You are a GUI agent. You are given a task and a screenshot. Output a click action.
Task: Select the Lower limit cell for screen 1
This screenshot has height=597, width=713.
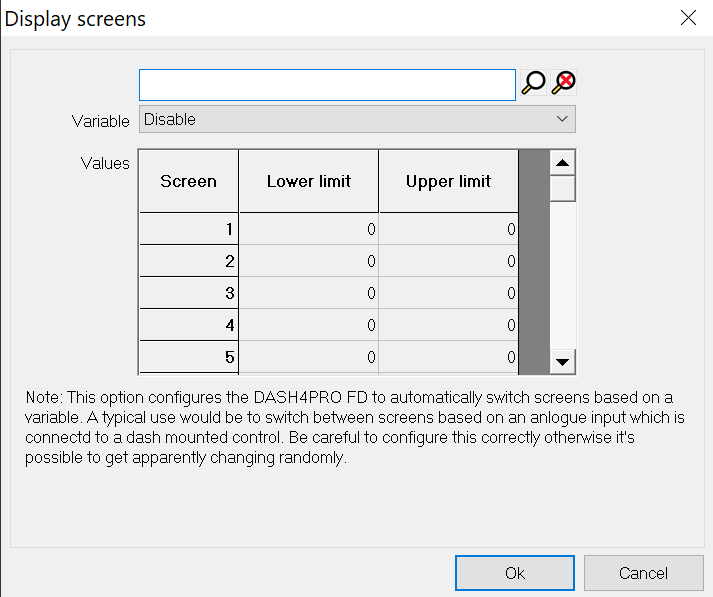308,229
